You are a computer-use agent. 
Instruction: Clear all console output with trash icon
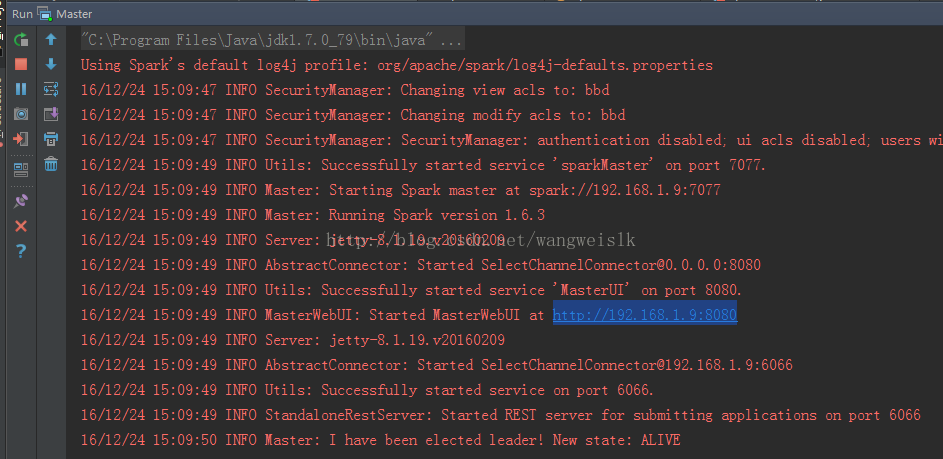tap(50, 164)
